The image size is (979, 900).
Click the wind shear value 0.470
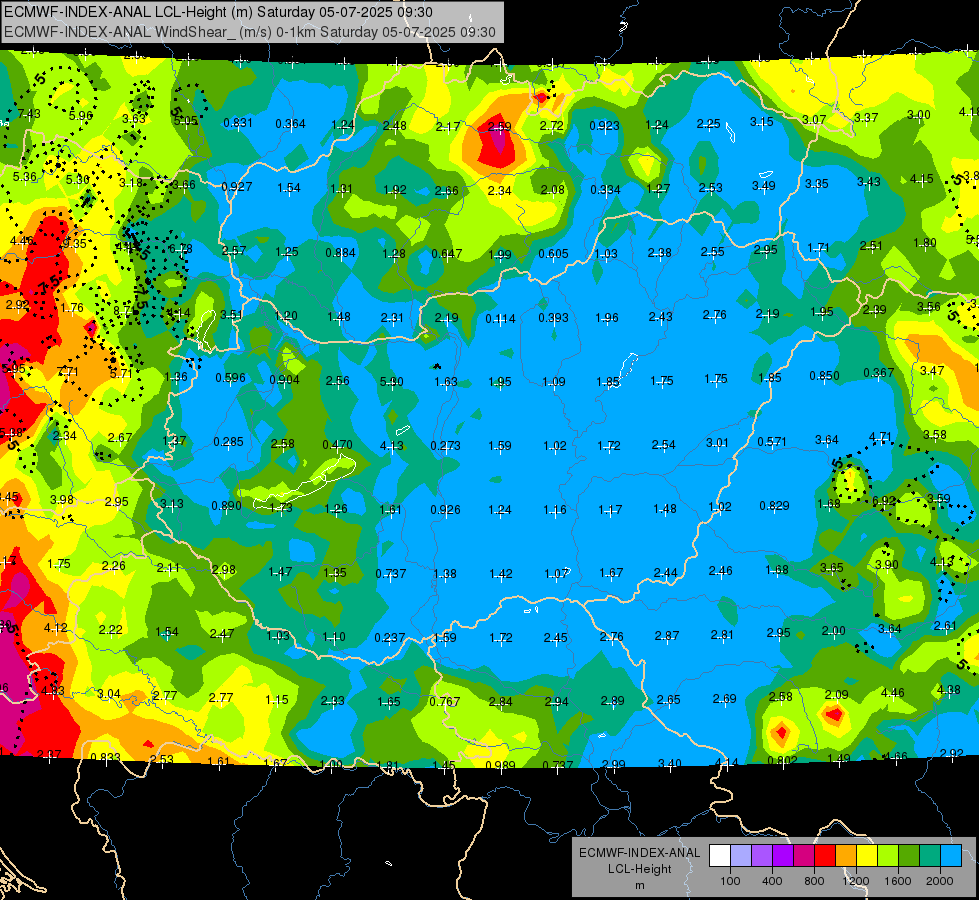click(337, 445)
